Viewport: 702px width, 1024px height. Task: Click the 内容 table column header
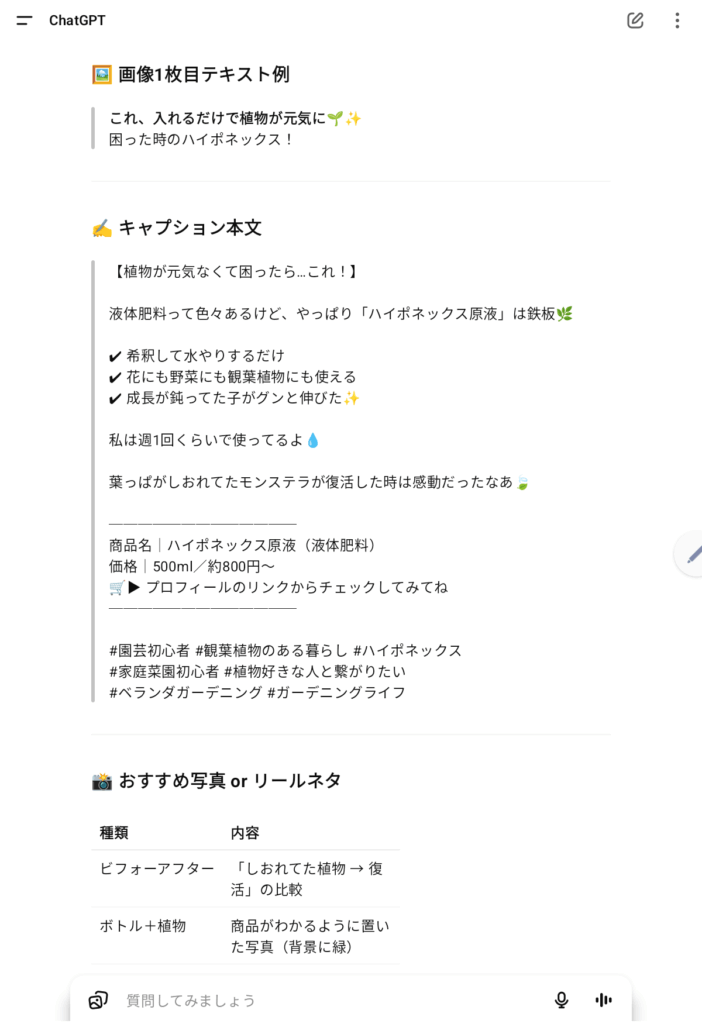coord(245,832)
